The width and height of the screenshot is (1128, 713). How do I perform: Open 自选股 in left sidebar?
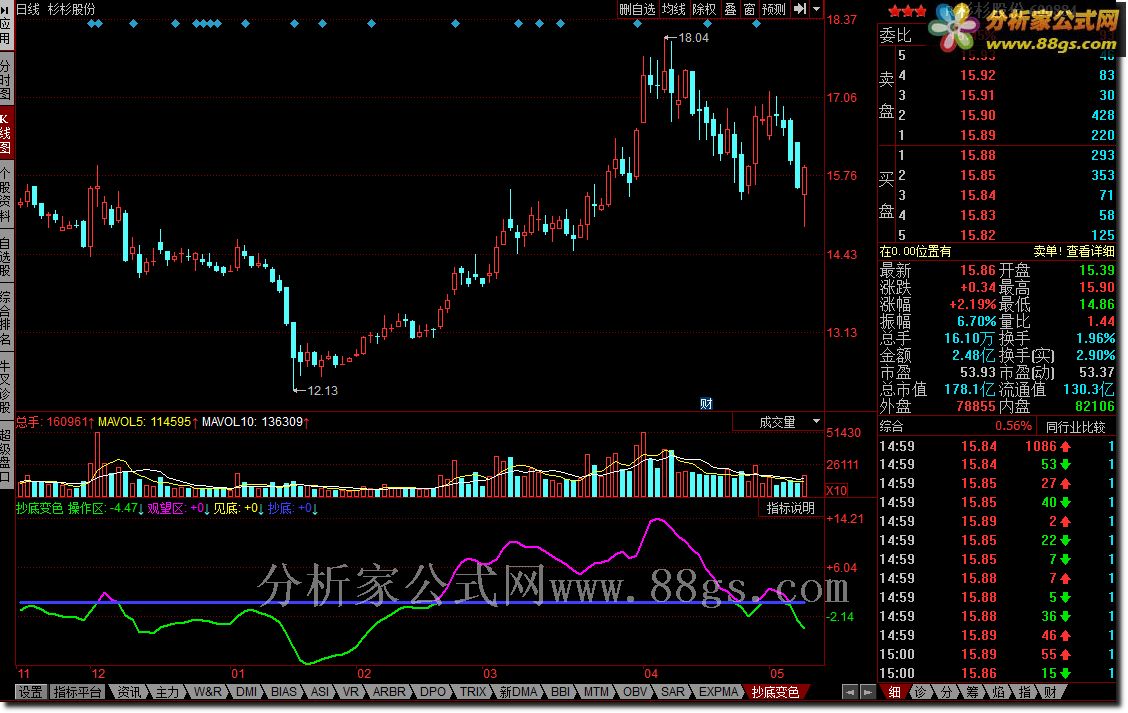[6, 256]
